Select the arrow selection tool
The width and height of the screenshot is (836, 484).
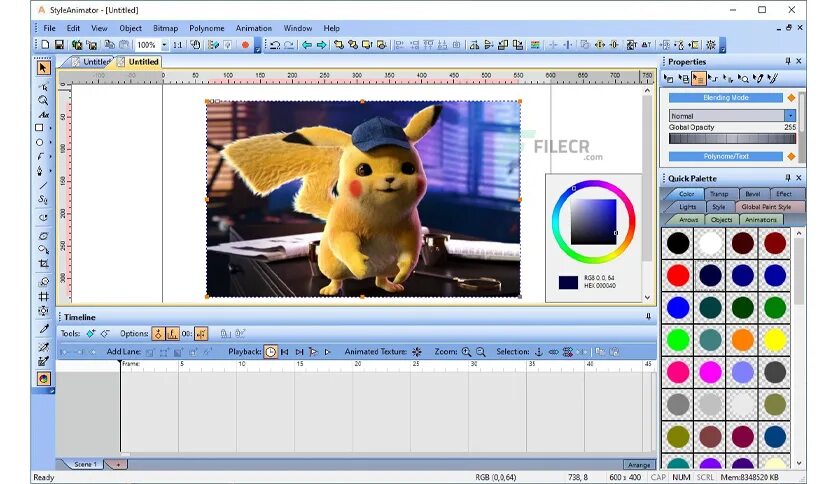(x=43, y=68)
